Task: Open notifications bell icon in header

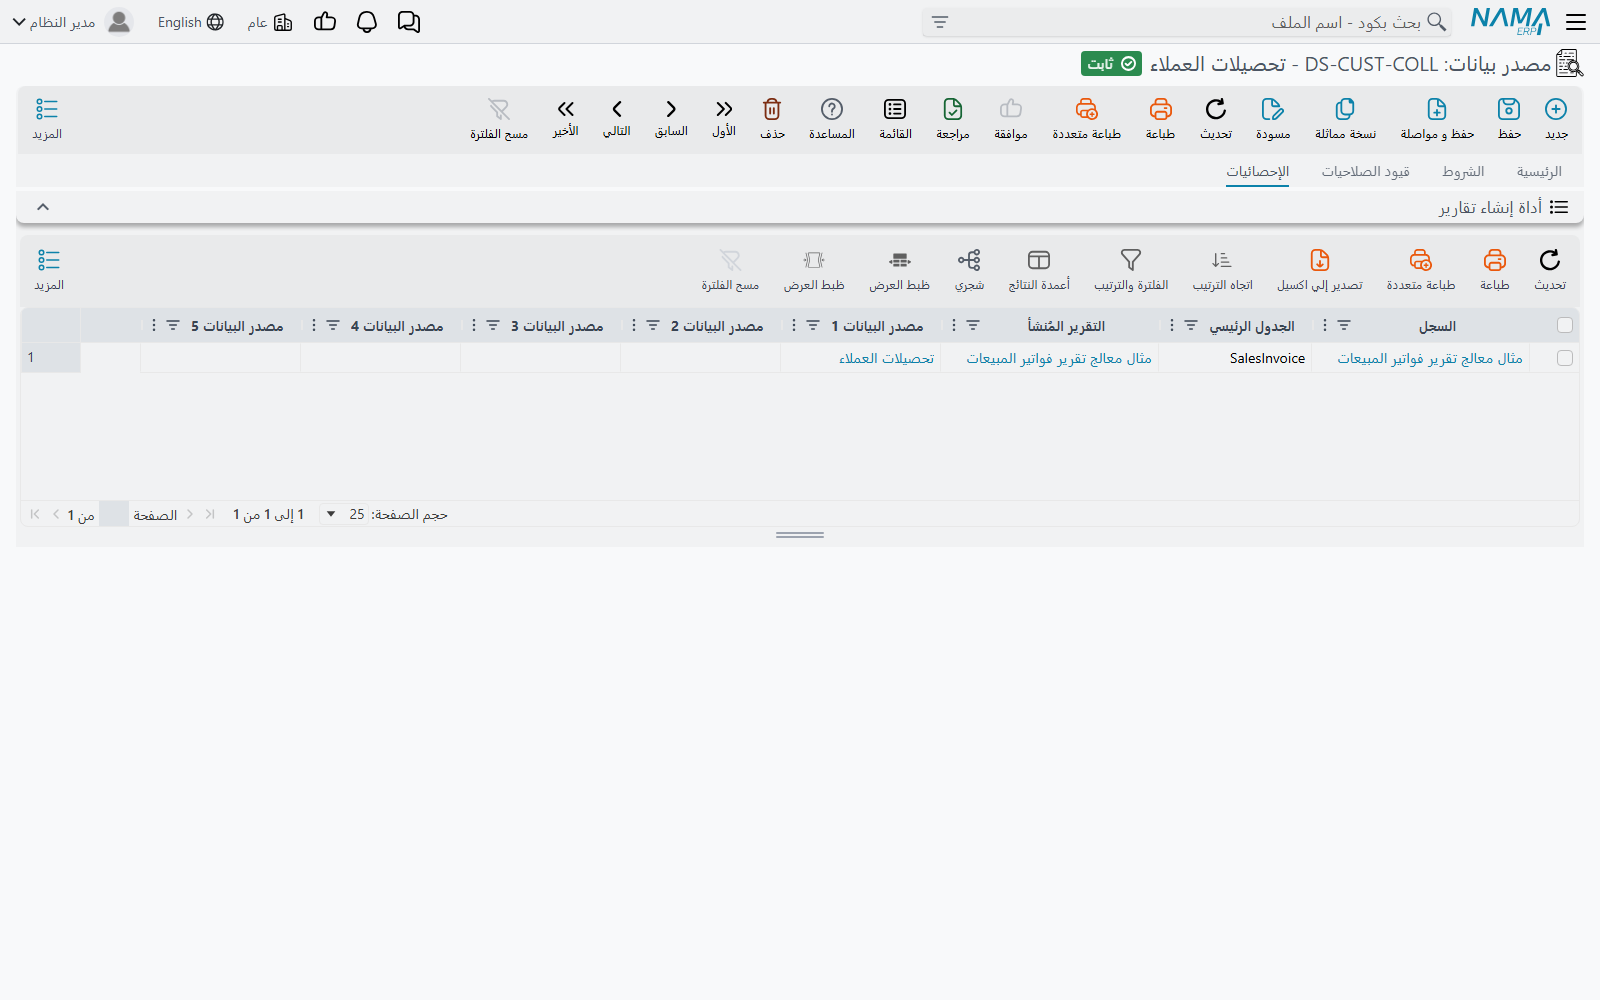Action: tap(367, 22)
